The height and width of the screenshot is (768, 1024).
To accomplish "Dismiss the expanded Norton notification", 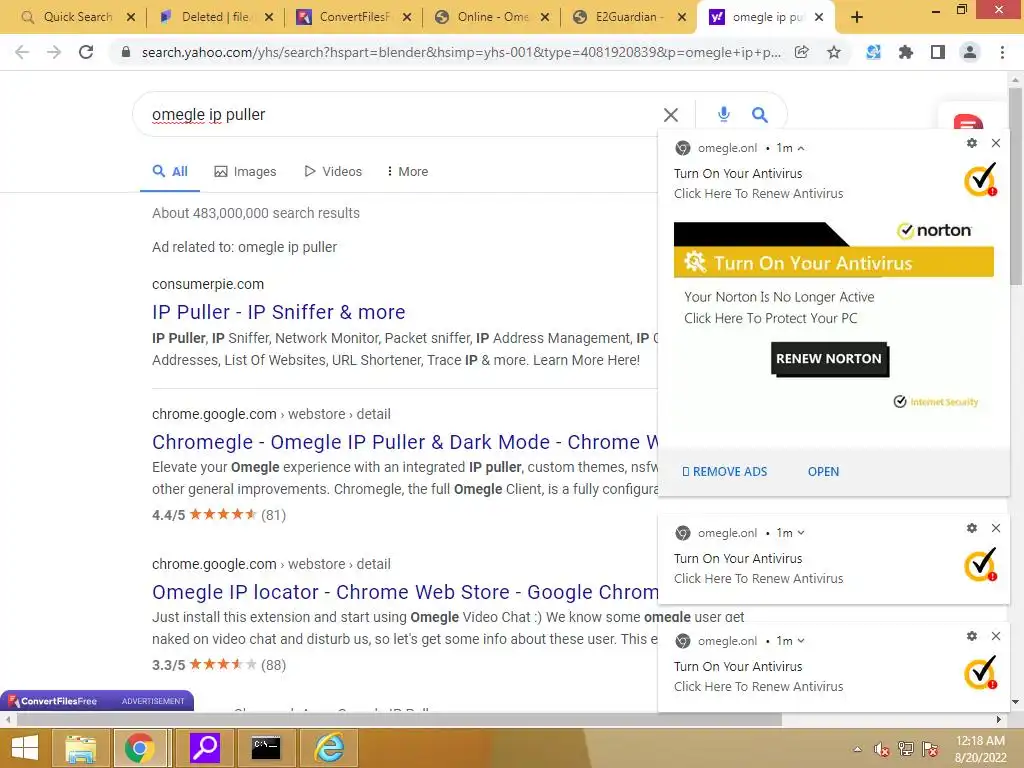I will point(996,143).
